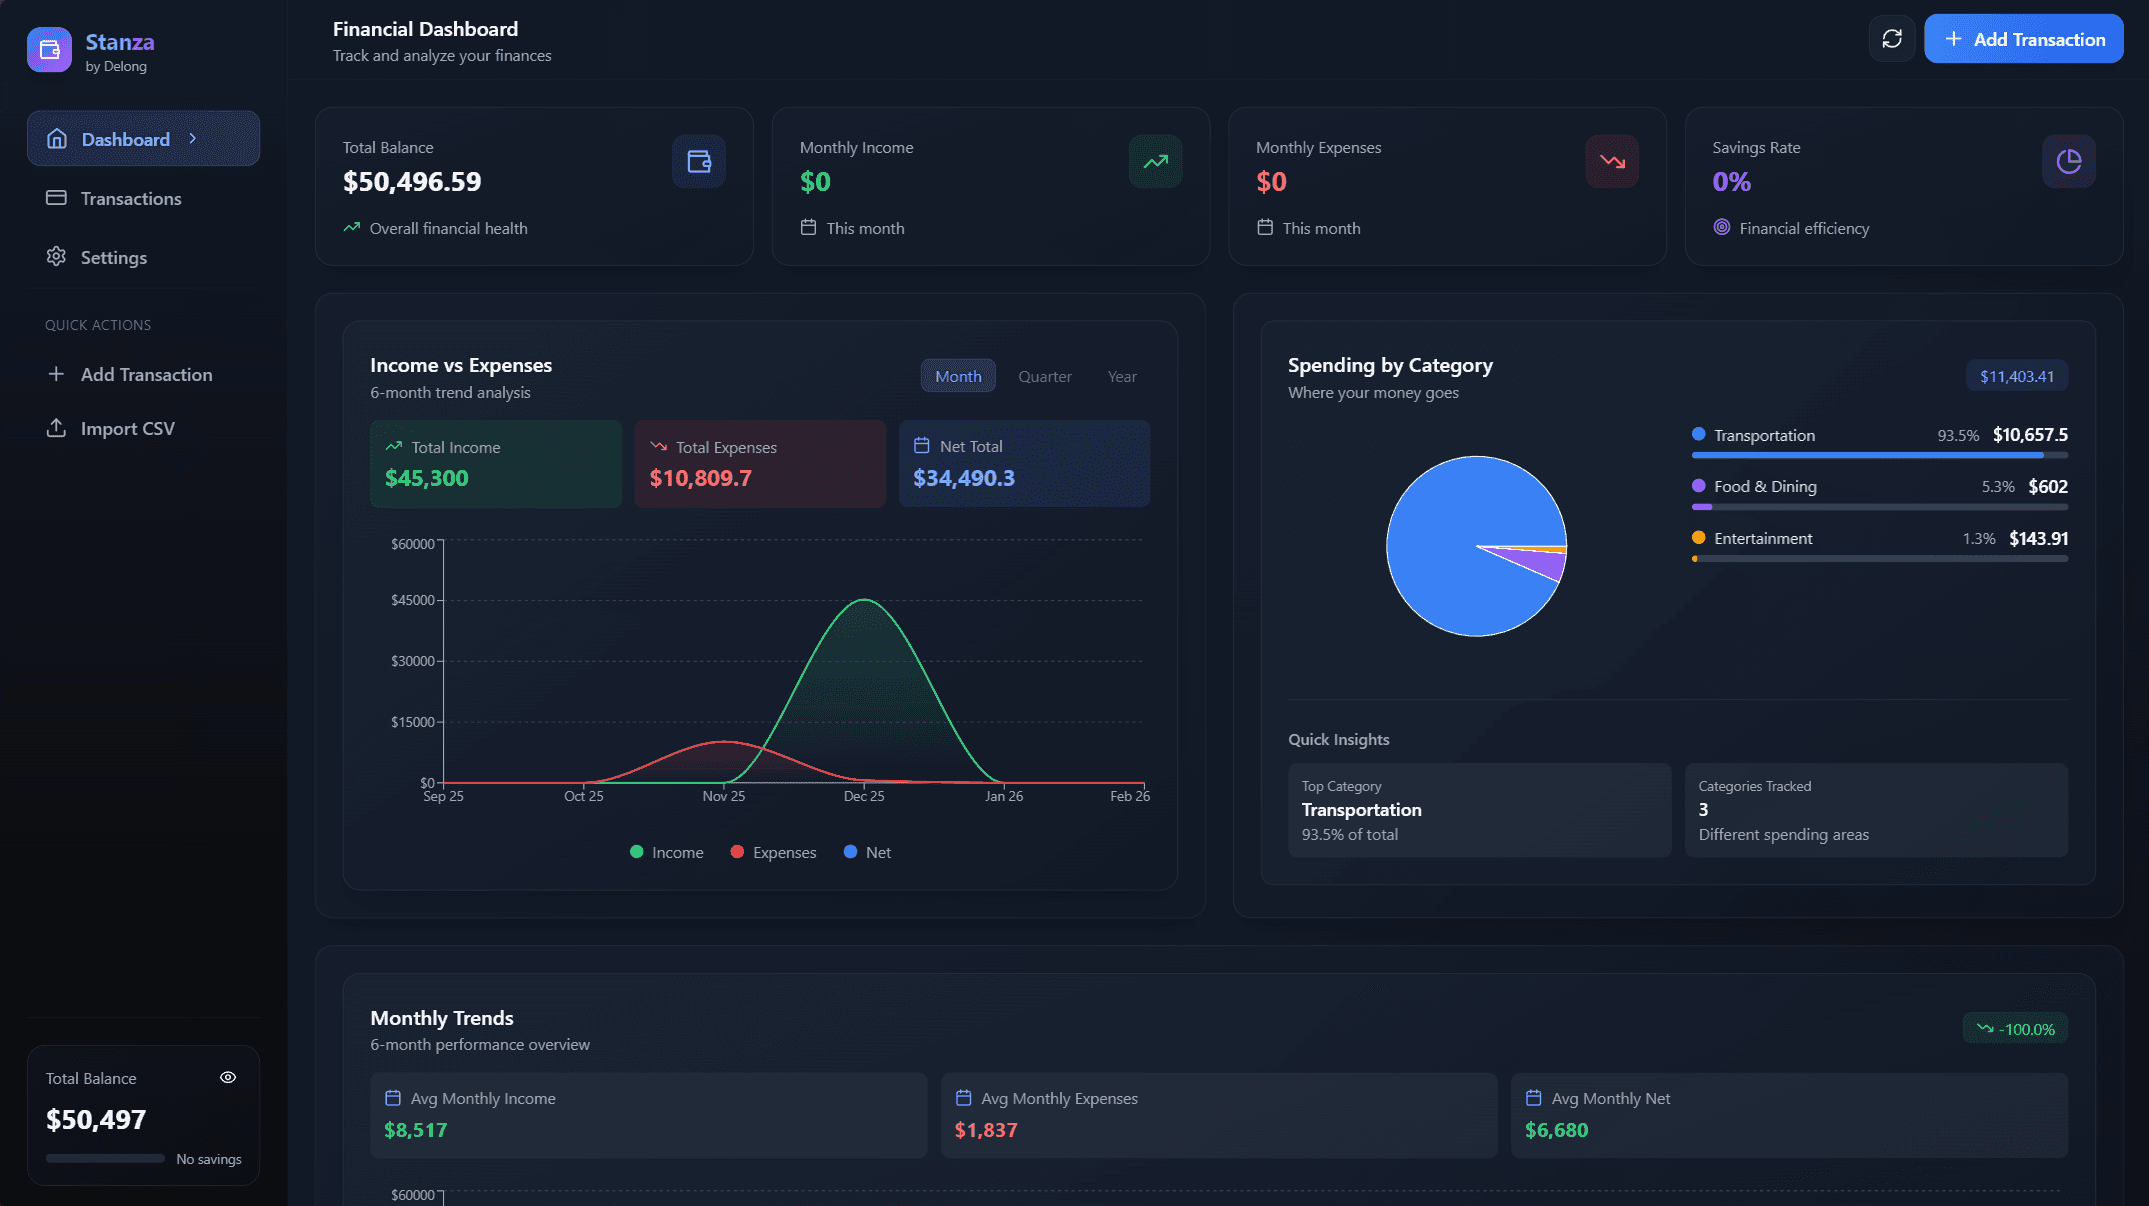Click the savings progress bar under Total Balance

[x=104, y=1159]
